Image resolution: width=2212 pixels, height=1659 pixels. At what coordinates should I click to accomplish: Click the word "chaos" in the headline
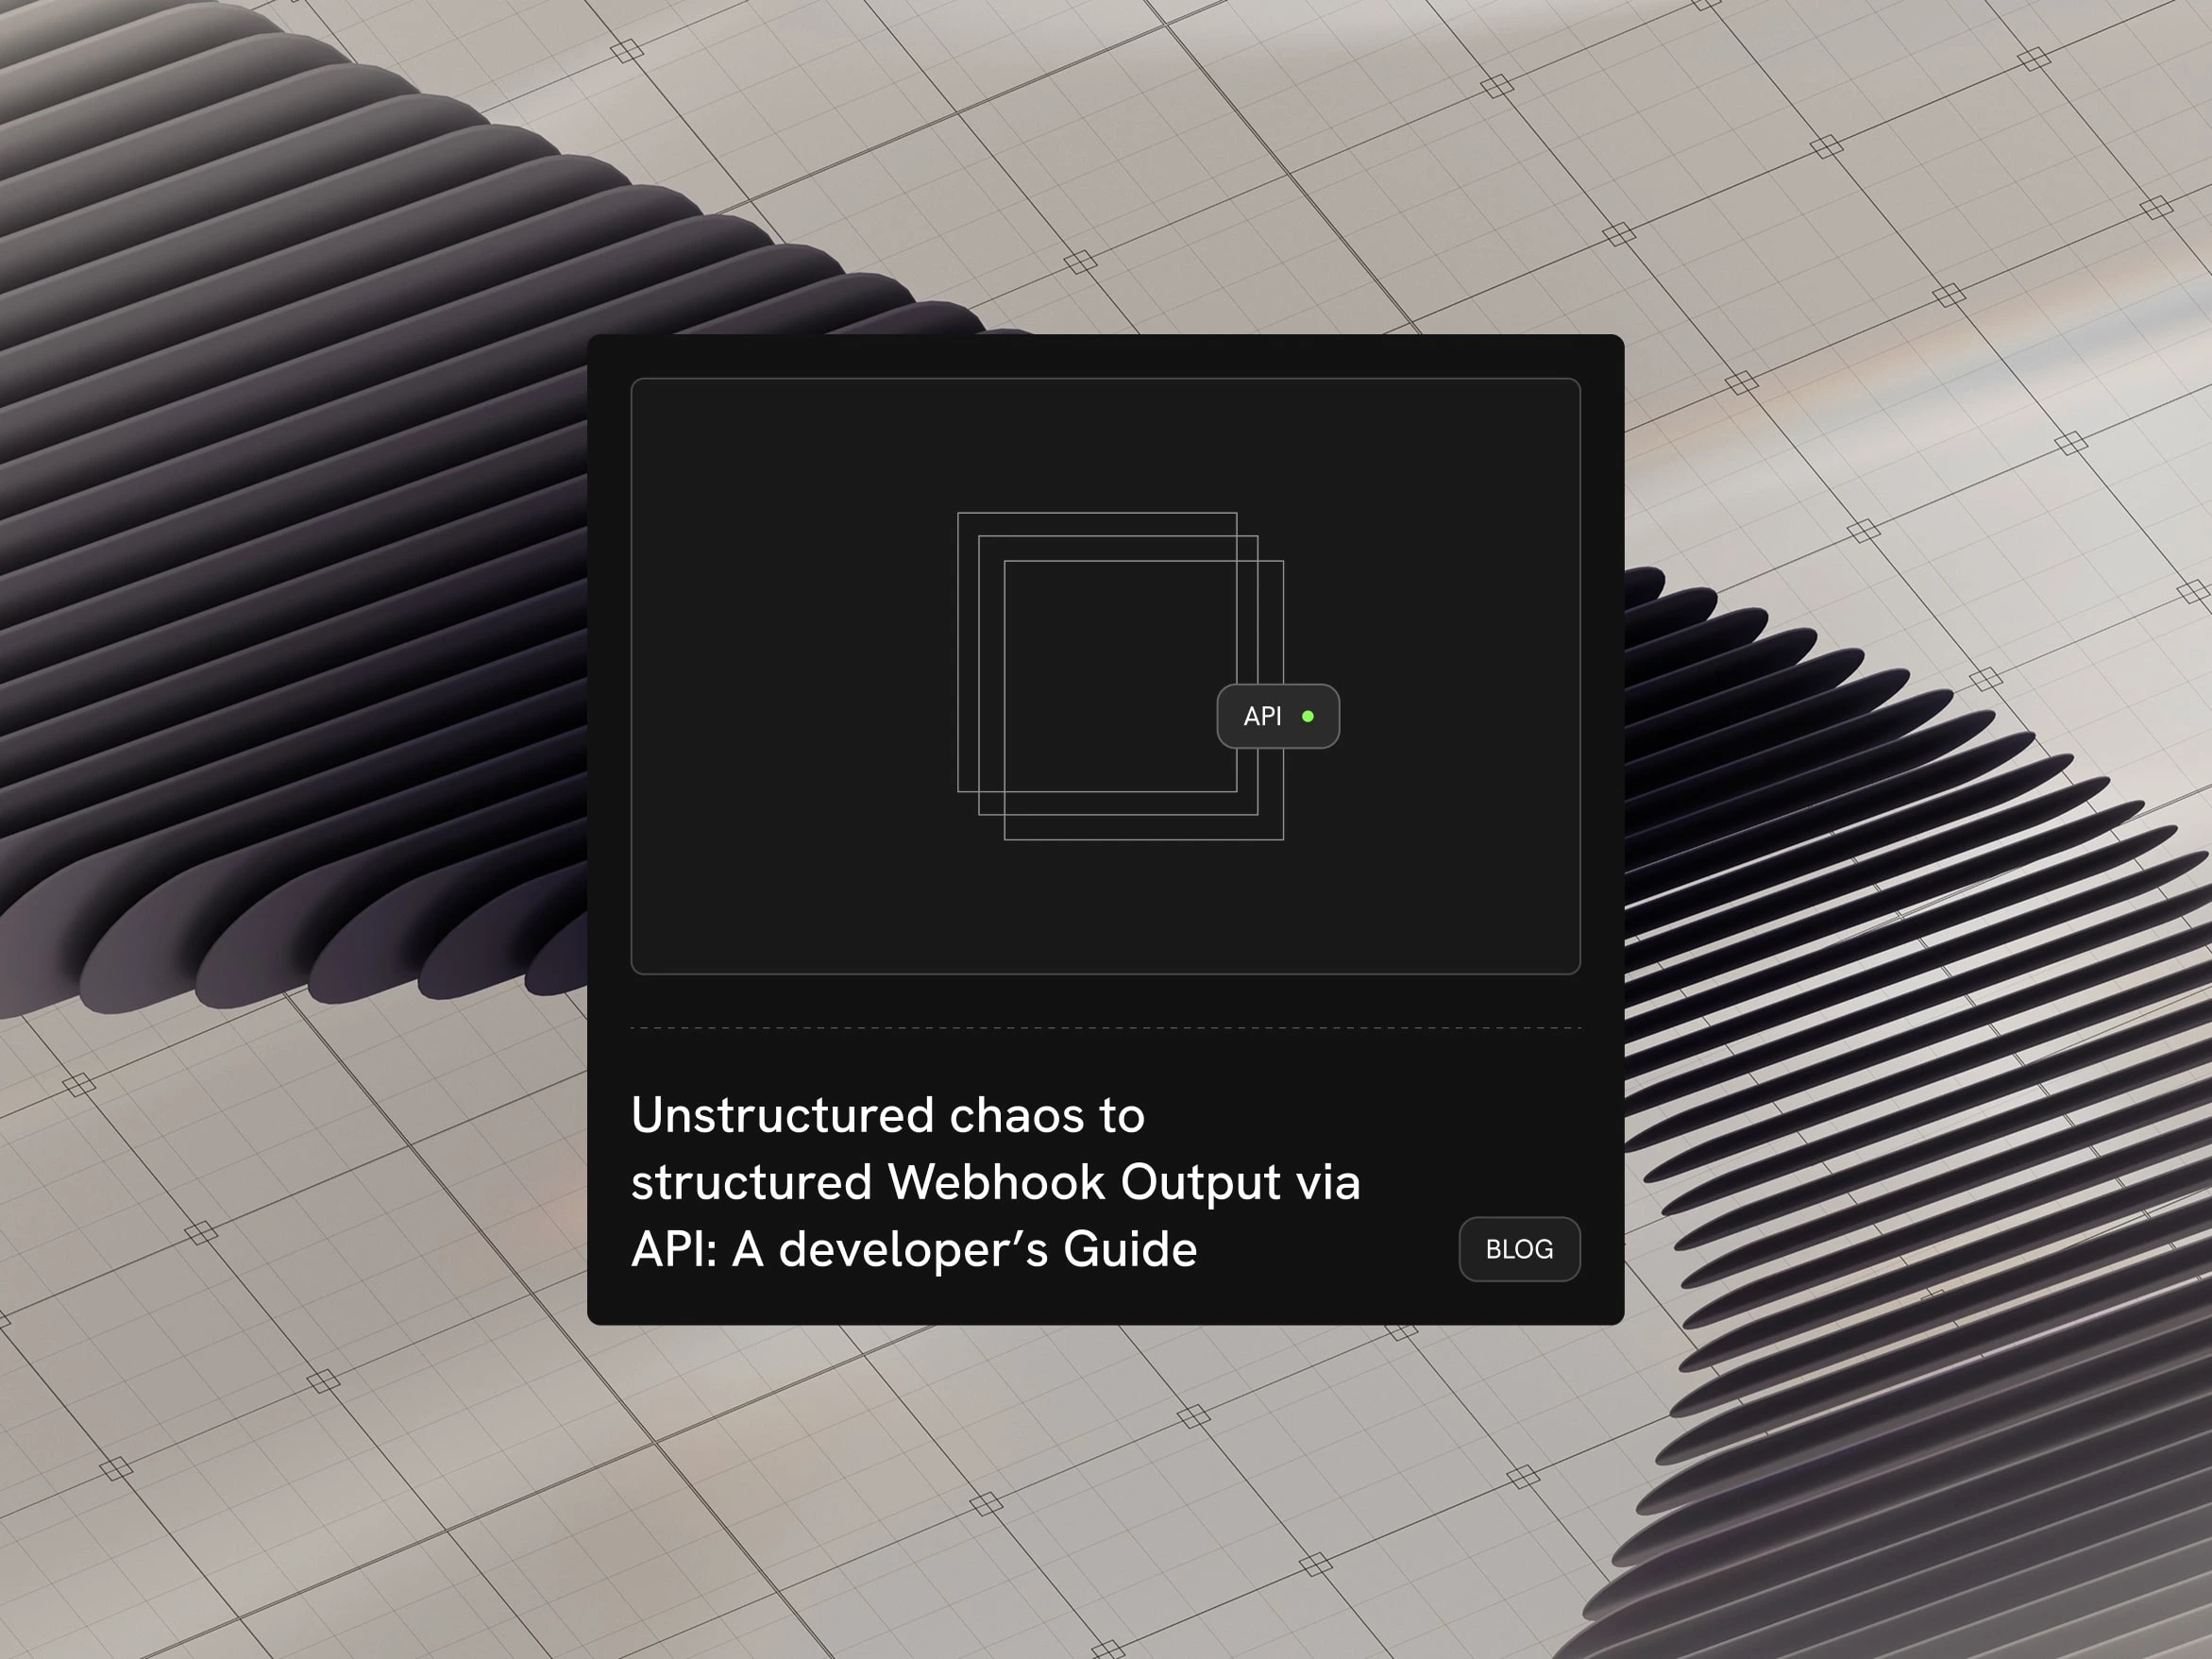click(x=1016, y=1115)
